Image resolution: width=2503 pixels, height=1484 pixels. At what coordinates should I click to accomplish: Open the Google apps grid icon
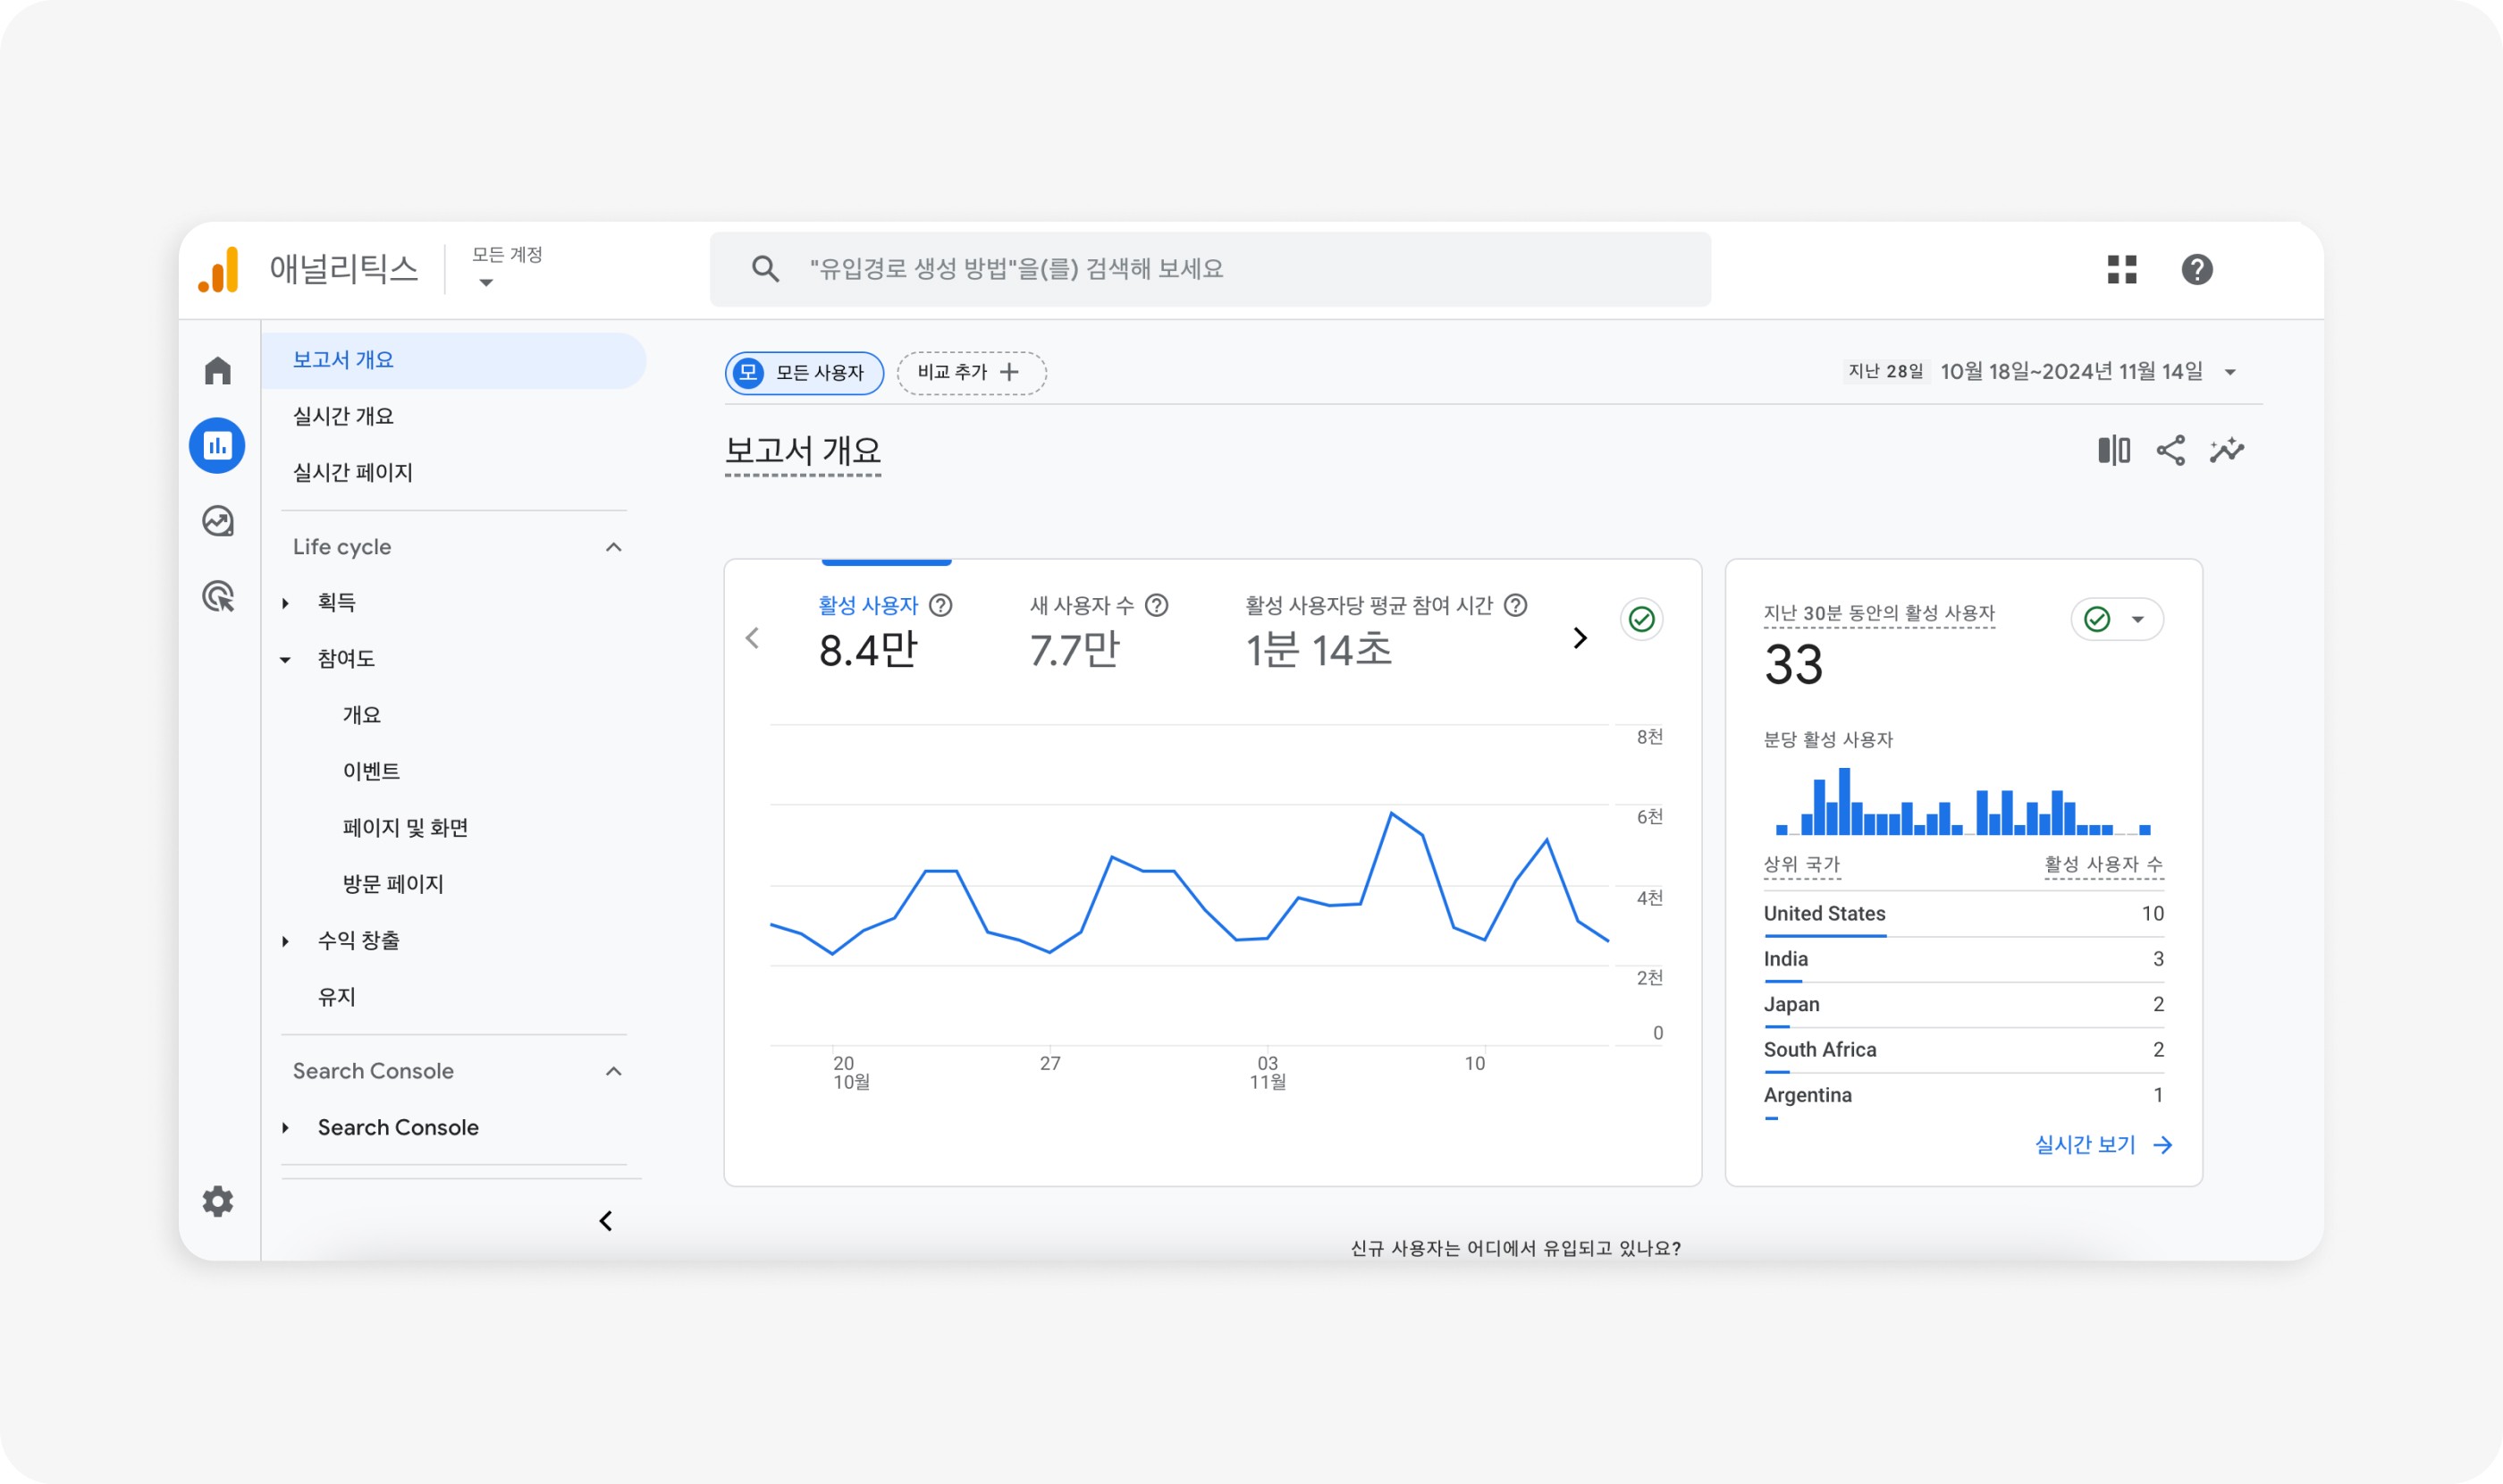coord(2121,270)
